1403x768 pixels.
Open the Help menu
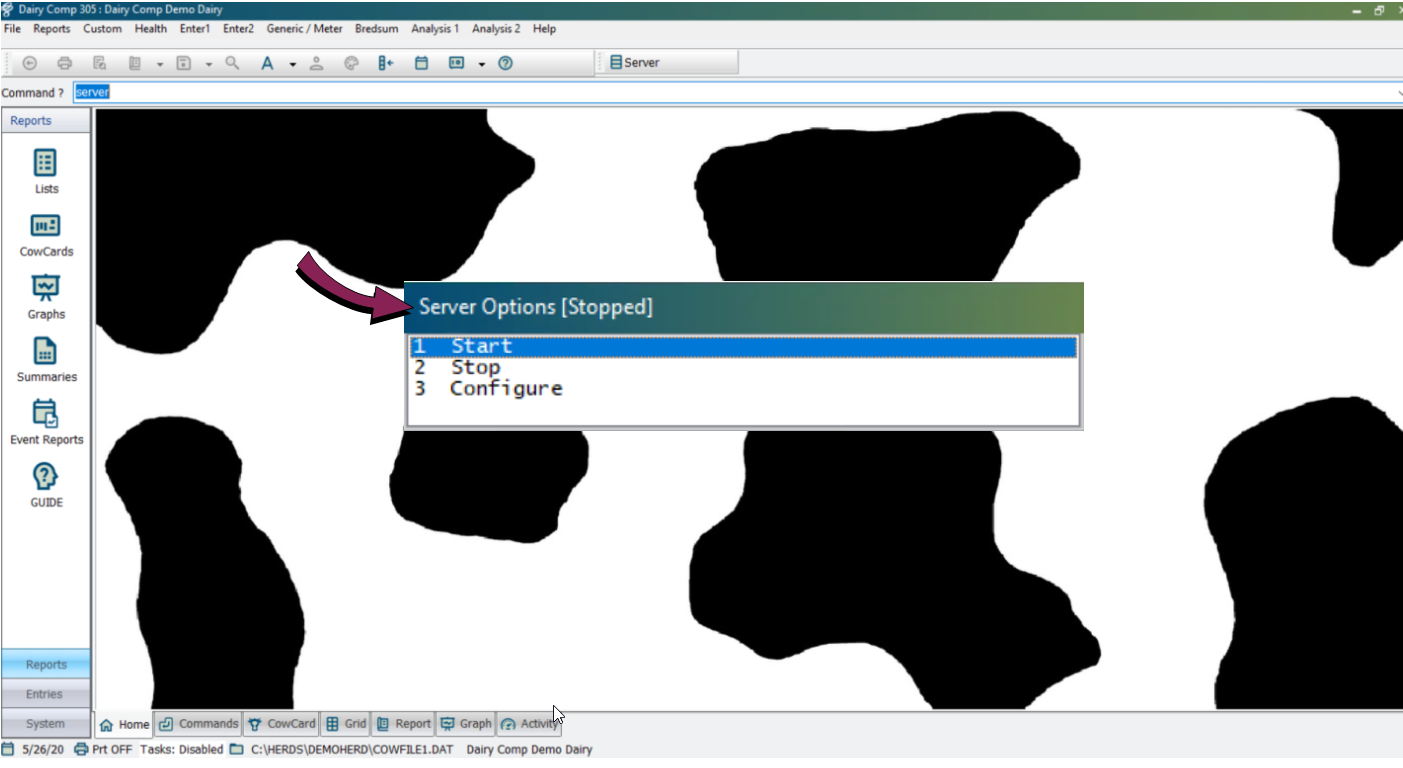tap(544, 29)
